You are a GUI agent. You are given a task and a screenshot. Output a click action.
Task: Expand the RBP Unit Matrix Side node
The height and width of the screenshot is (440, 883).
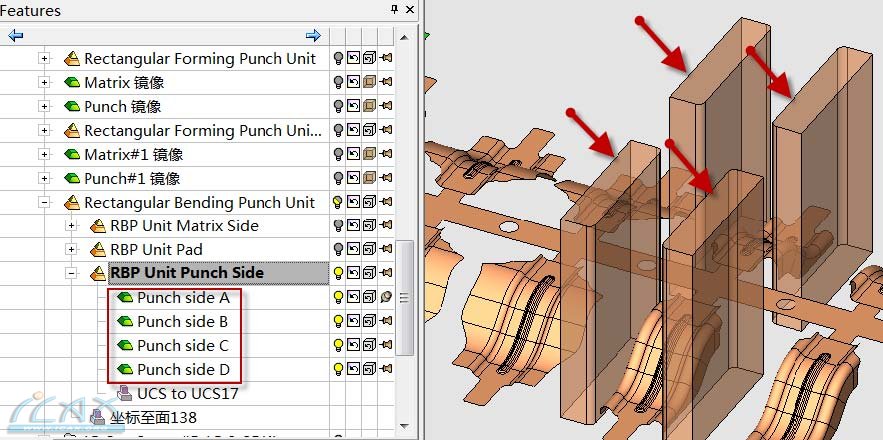[71, 226]
